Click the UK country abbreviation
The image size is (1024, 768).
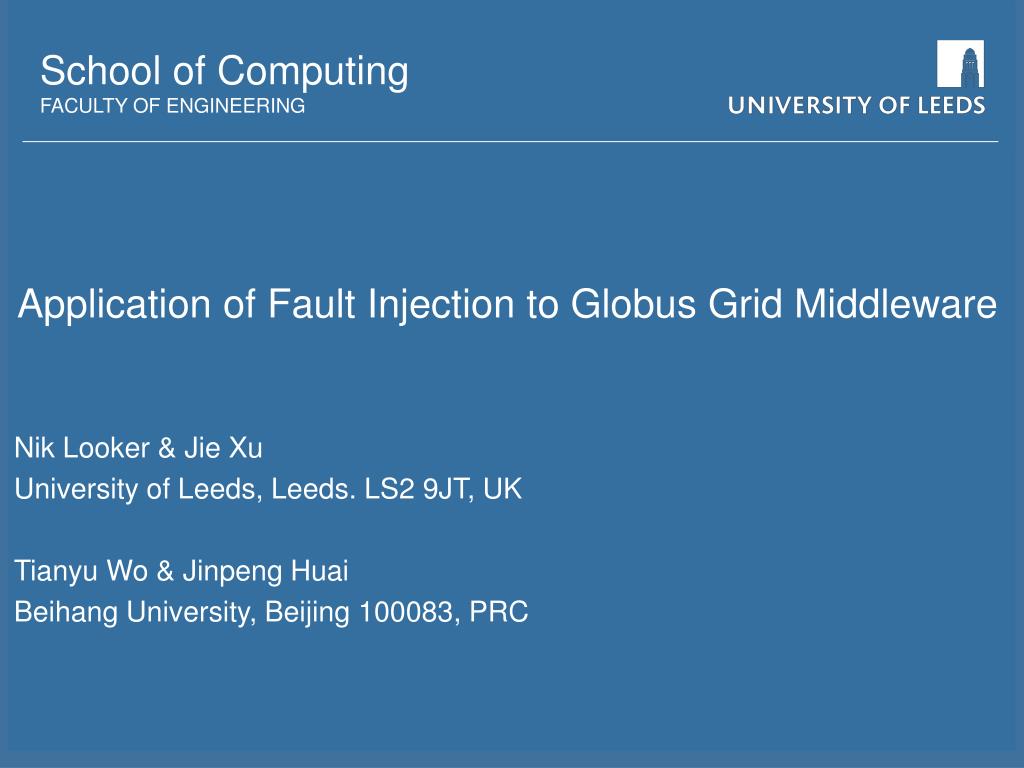tap(502, 489)
